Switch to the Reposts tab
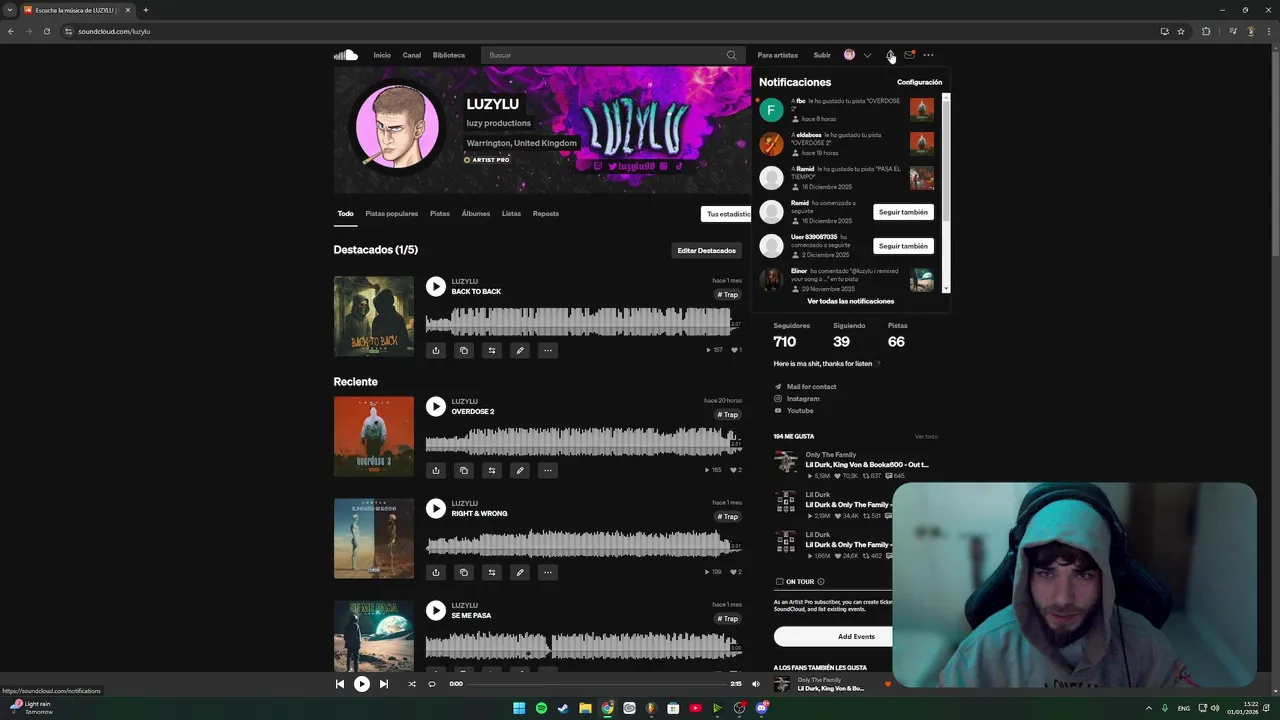This screenshot has height=720, width=1280. coord(546,213)
